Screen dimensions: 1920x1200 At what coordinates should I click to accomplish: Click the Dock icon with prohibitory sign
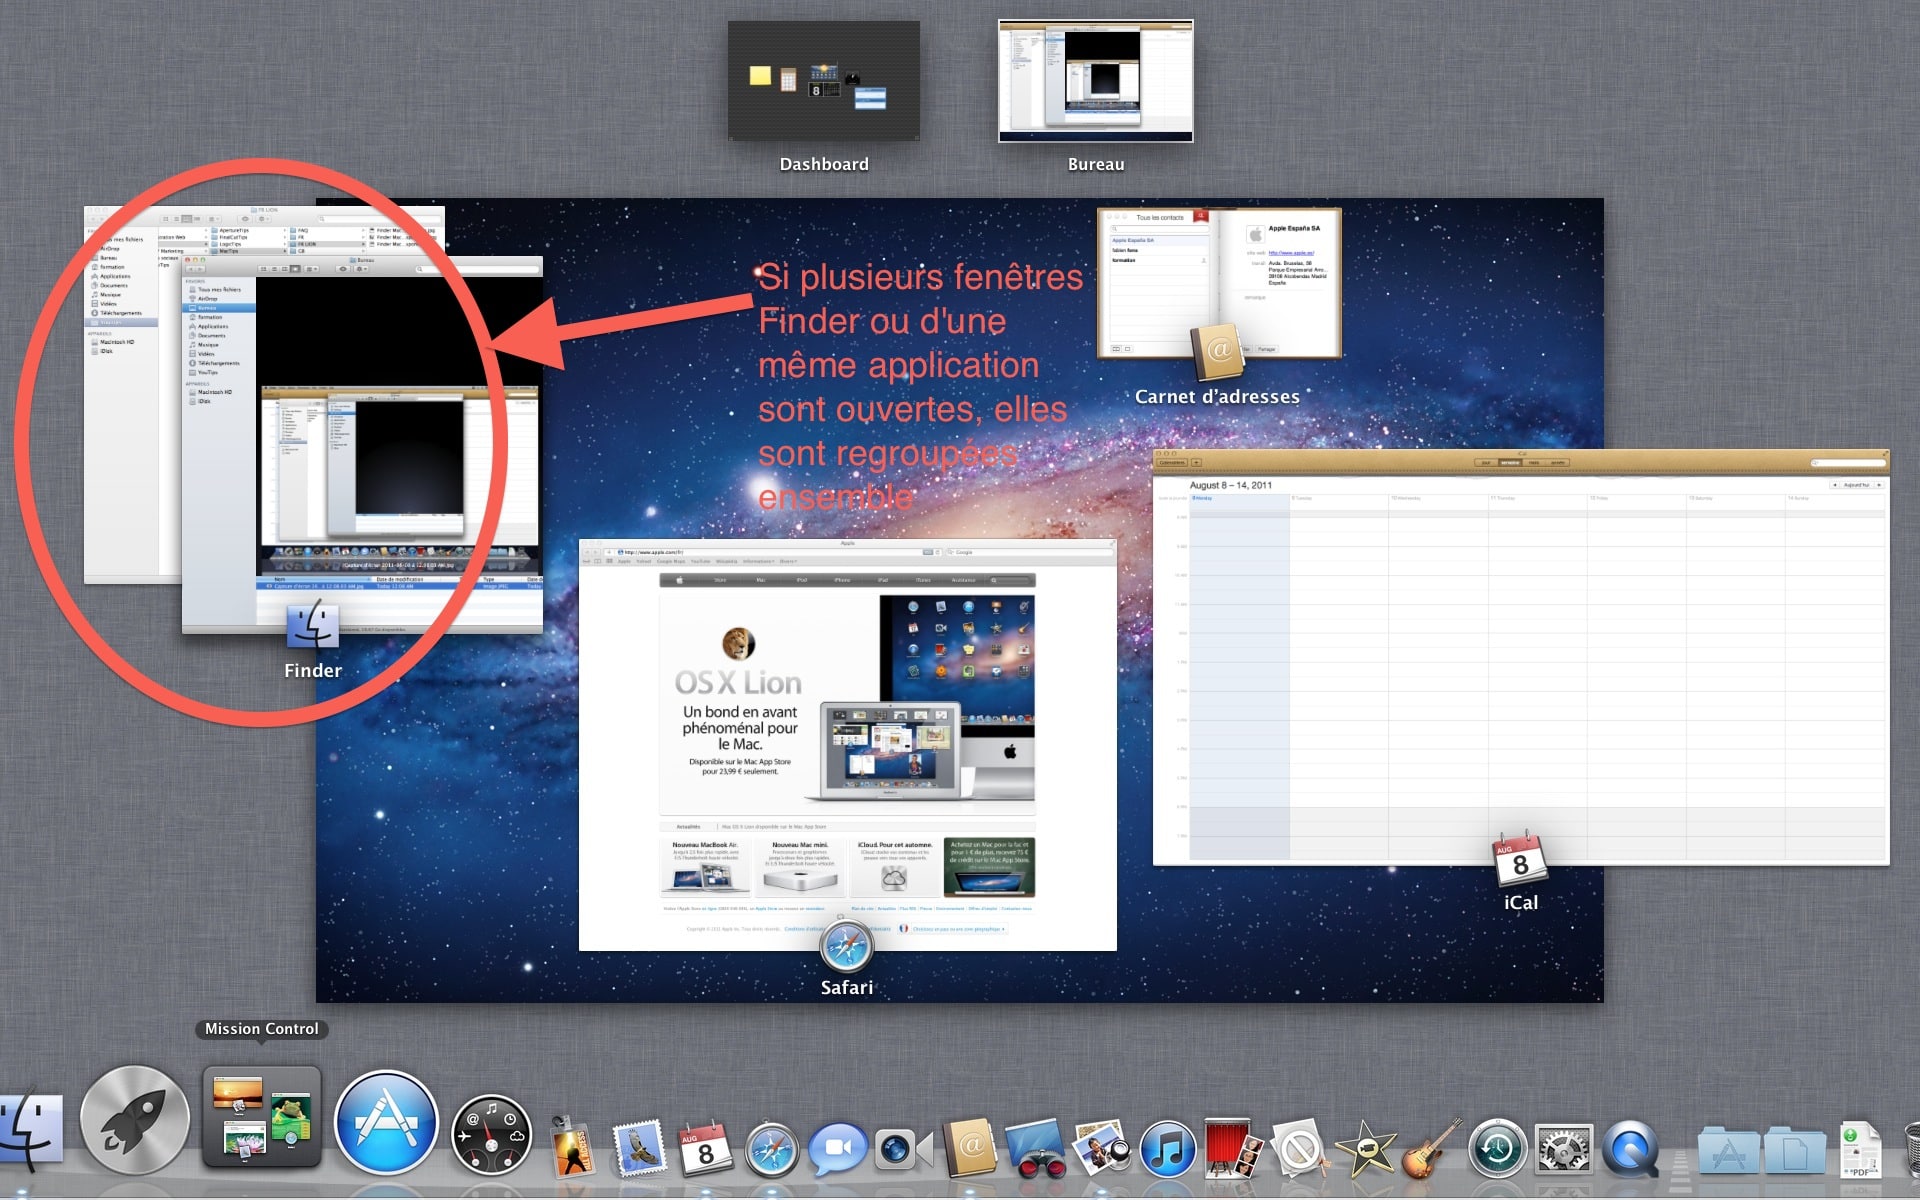(1299, 1149)
